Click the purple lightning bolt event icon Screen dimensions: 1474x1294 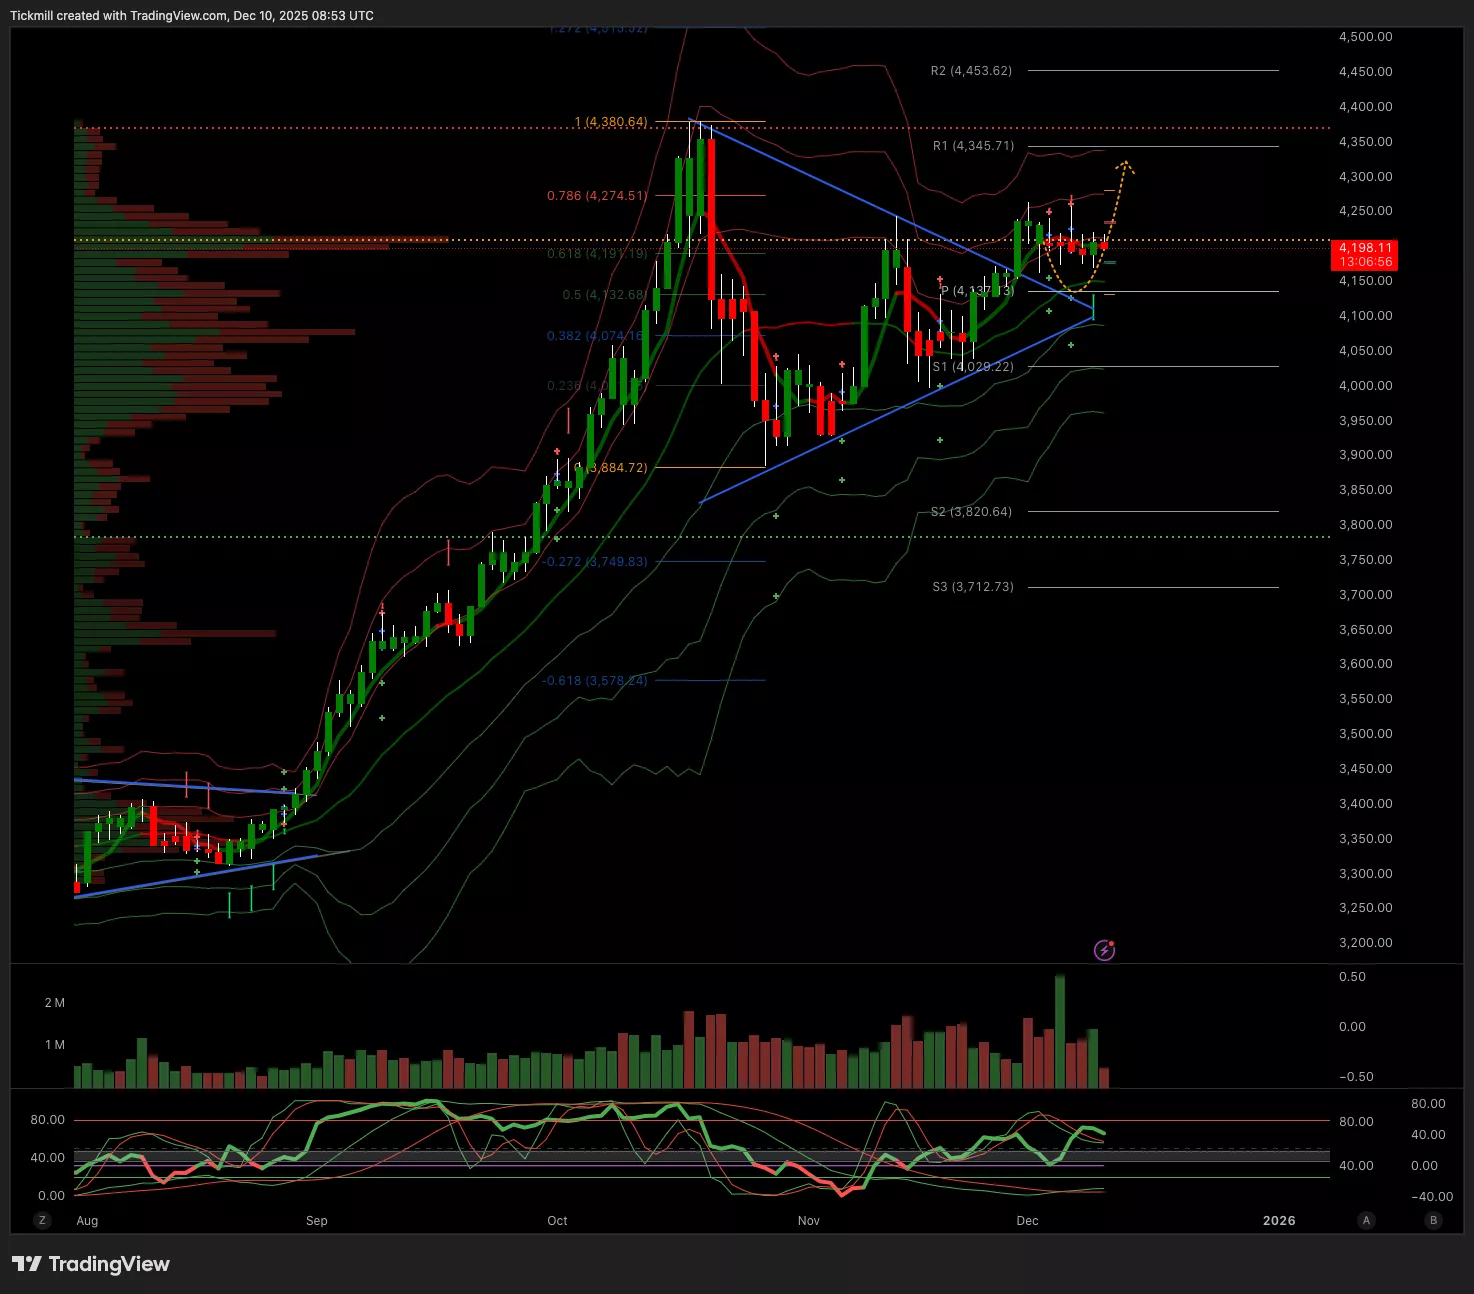1104,950
